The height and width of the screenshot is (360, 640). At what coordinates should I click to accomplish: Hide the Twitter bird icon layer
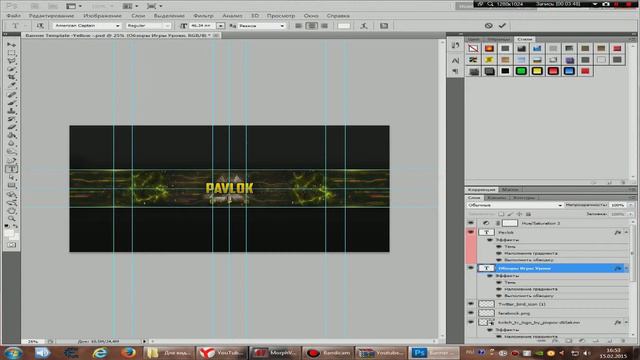coord(471,304)
